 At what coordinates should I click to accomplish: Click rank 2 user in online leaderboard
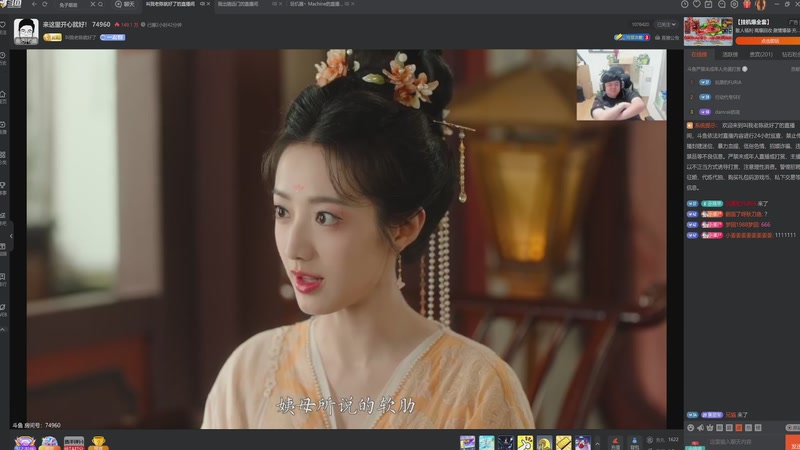point(728,97)
